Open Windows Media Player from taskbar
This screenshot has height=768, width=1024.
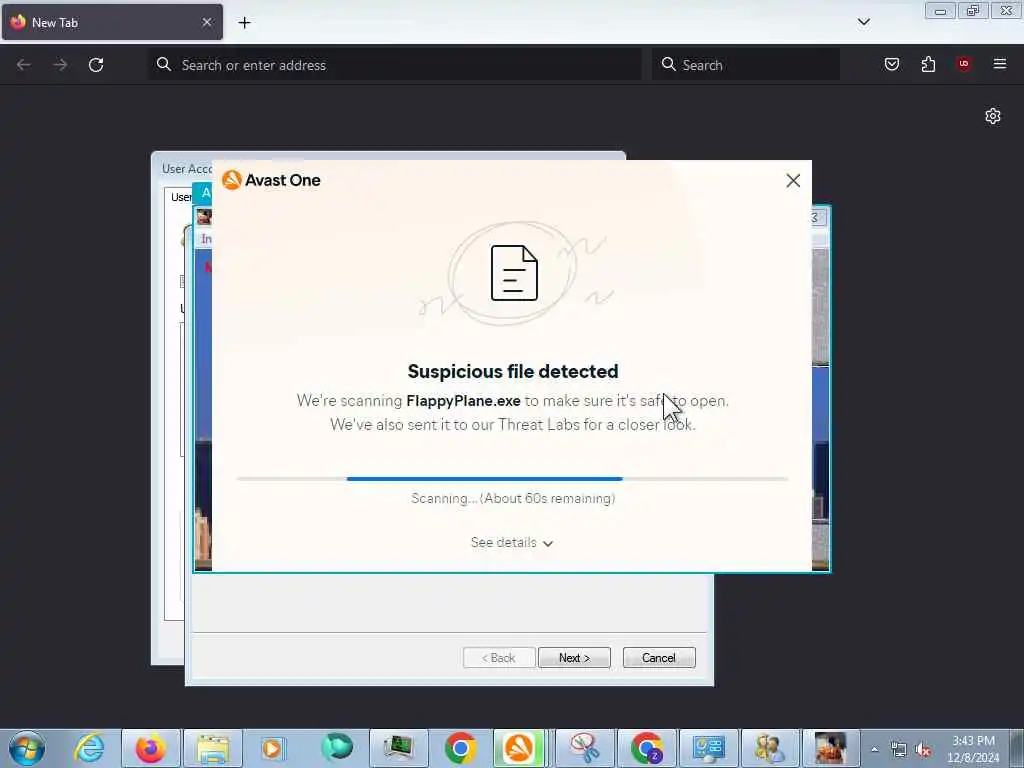coord(272,748)
